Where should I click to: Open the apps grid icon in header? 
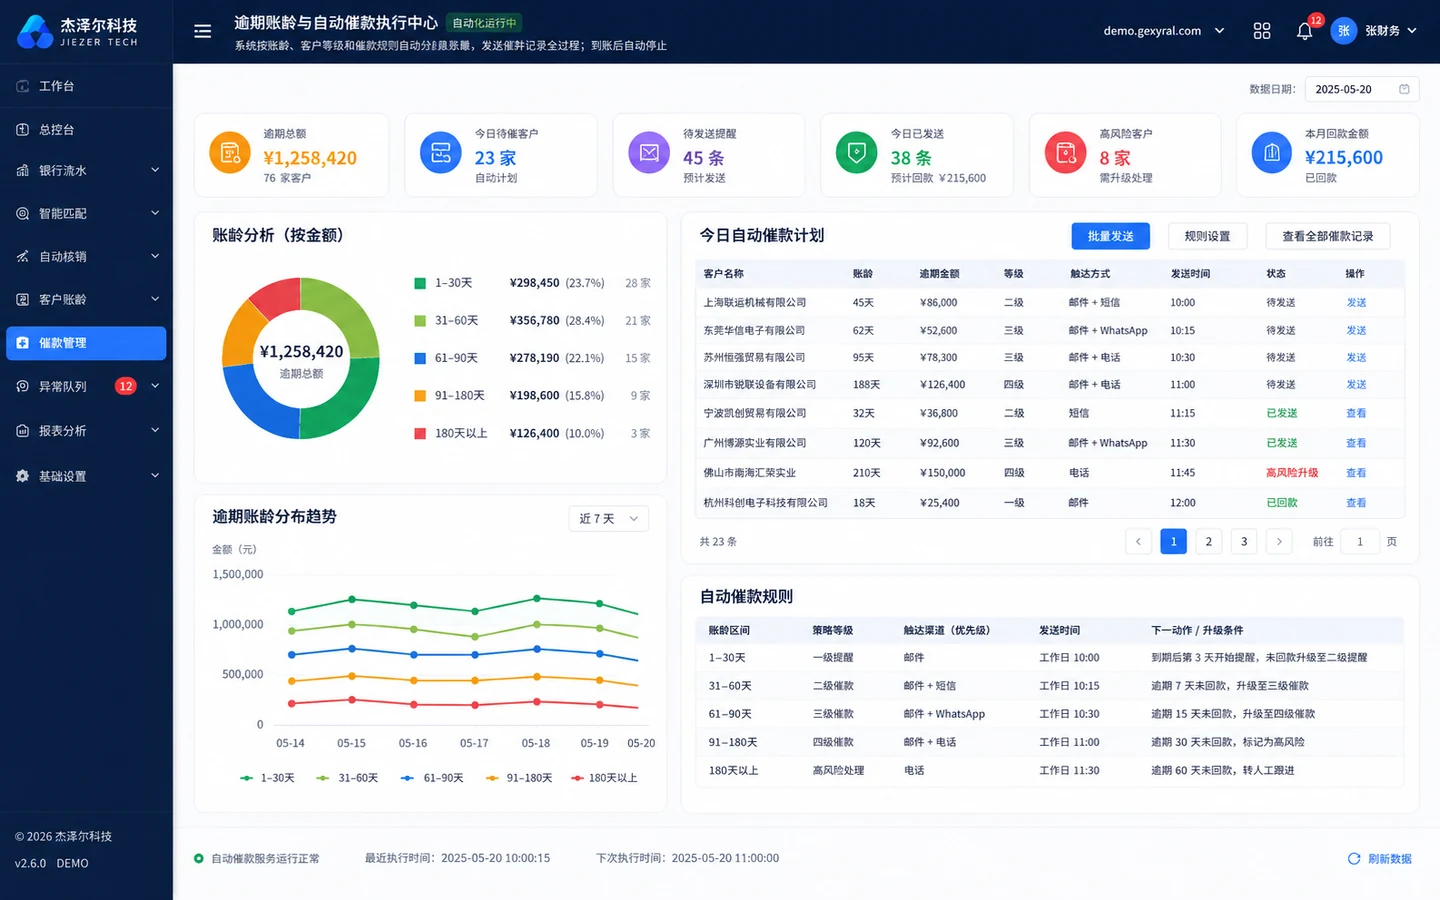click(1262, 31)
